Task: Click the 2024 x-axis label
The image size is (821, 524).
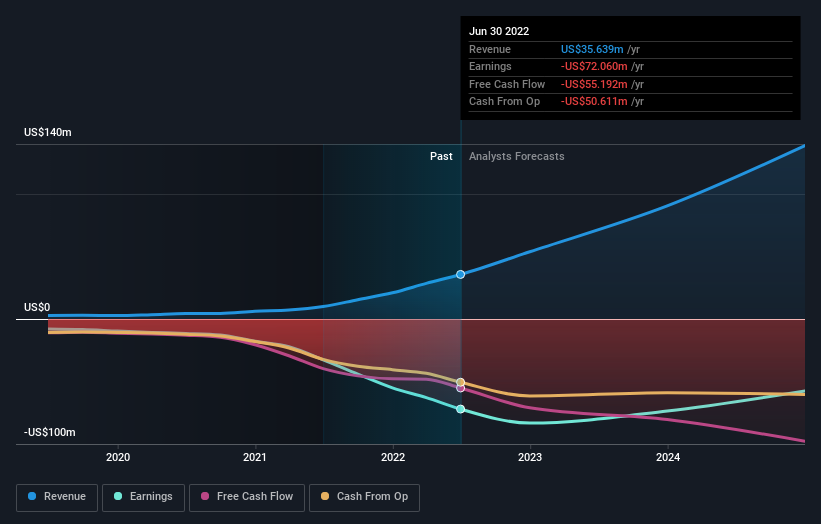Action: [668, 457]
